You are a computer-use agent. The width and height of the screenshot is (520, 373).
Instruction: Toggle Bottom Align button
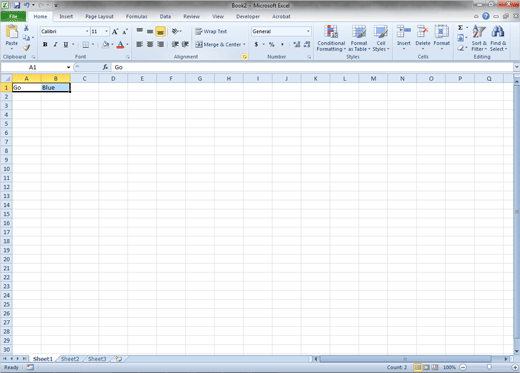160,31
